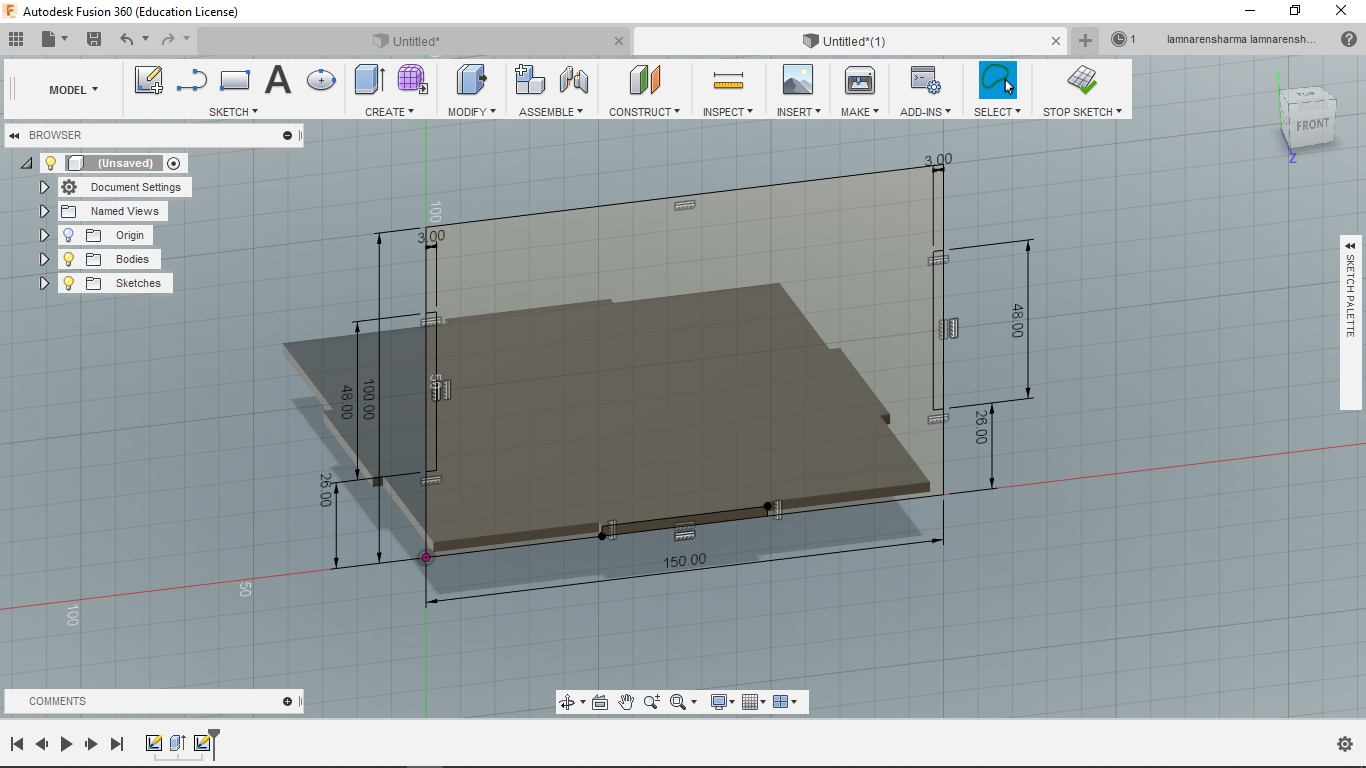Choose the Rectangle sketch tool

pos(235,80)
